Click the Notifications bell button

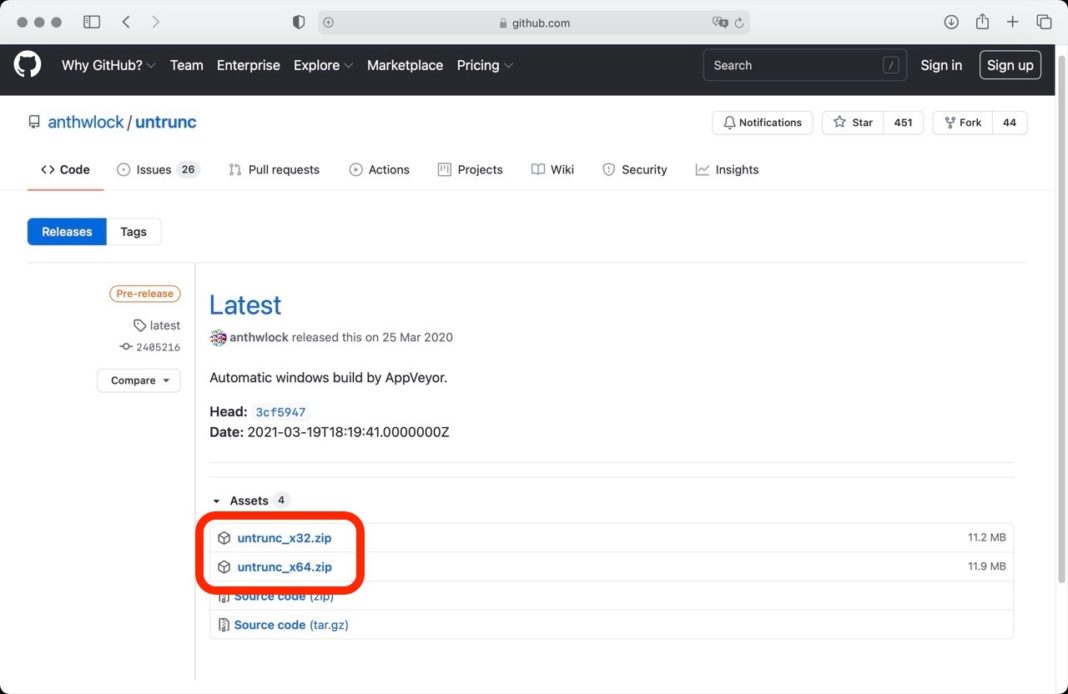pos(762,122)
